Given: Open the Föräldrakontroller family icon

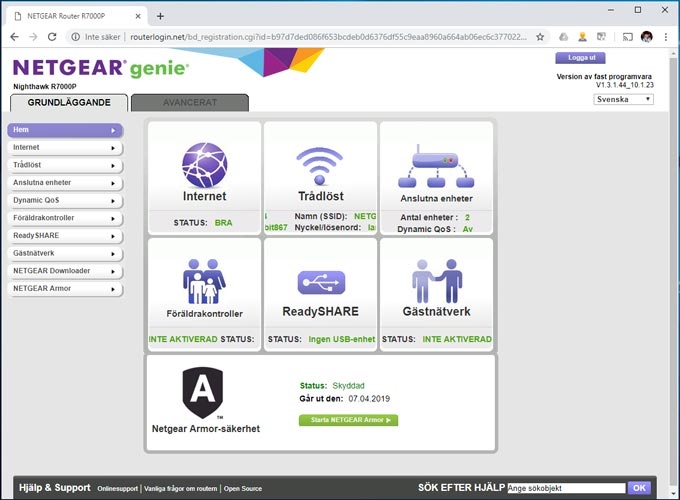Looking at the screenshot, I should 204,281.
